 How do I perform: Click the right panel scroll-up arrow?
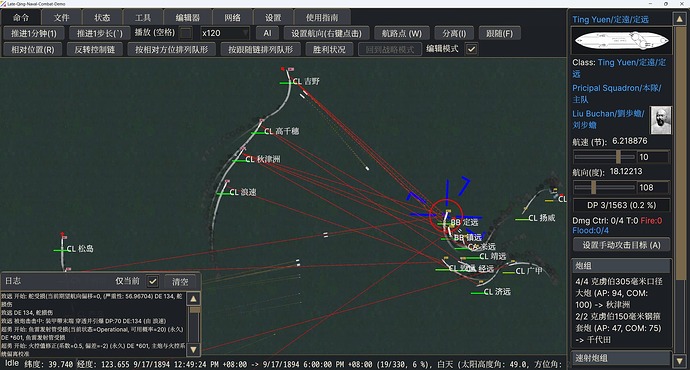click(679, 19)
